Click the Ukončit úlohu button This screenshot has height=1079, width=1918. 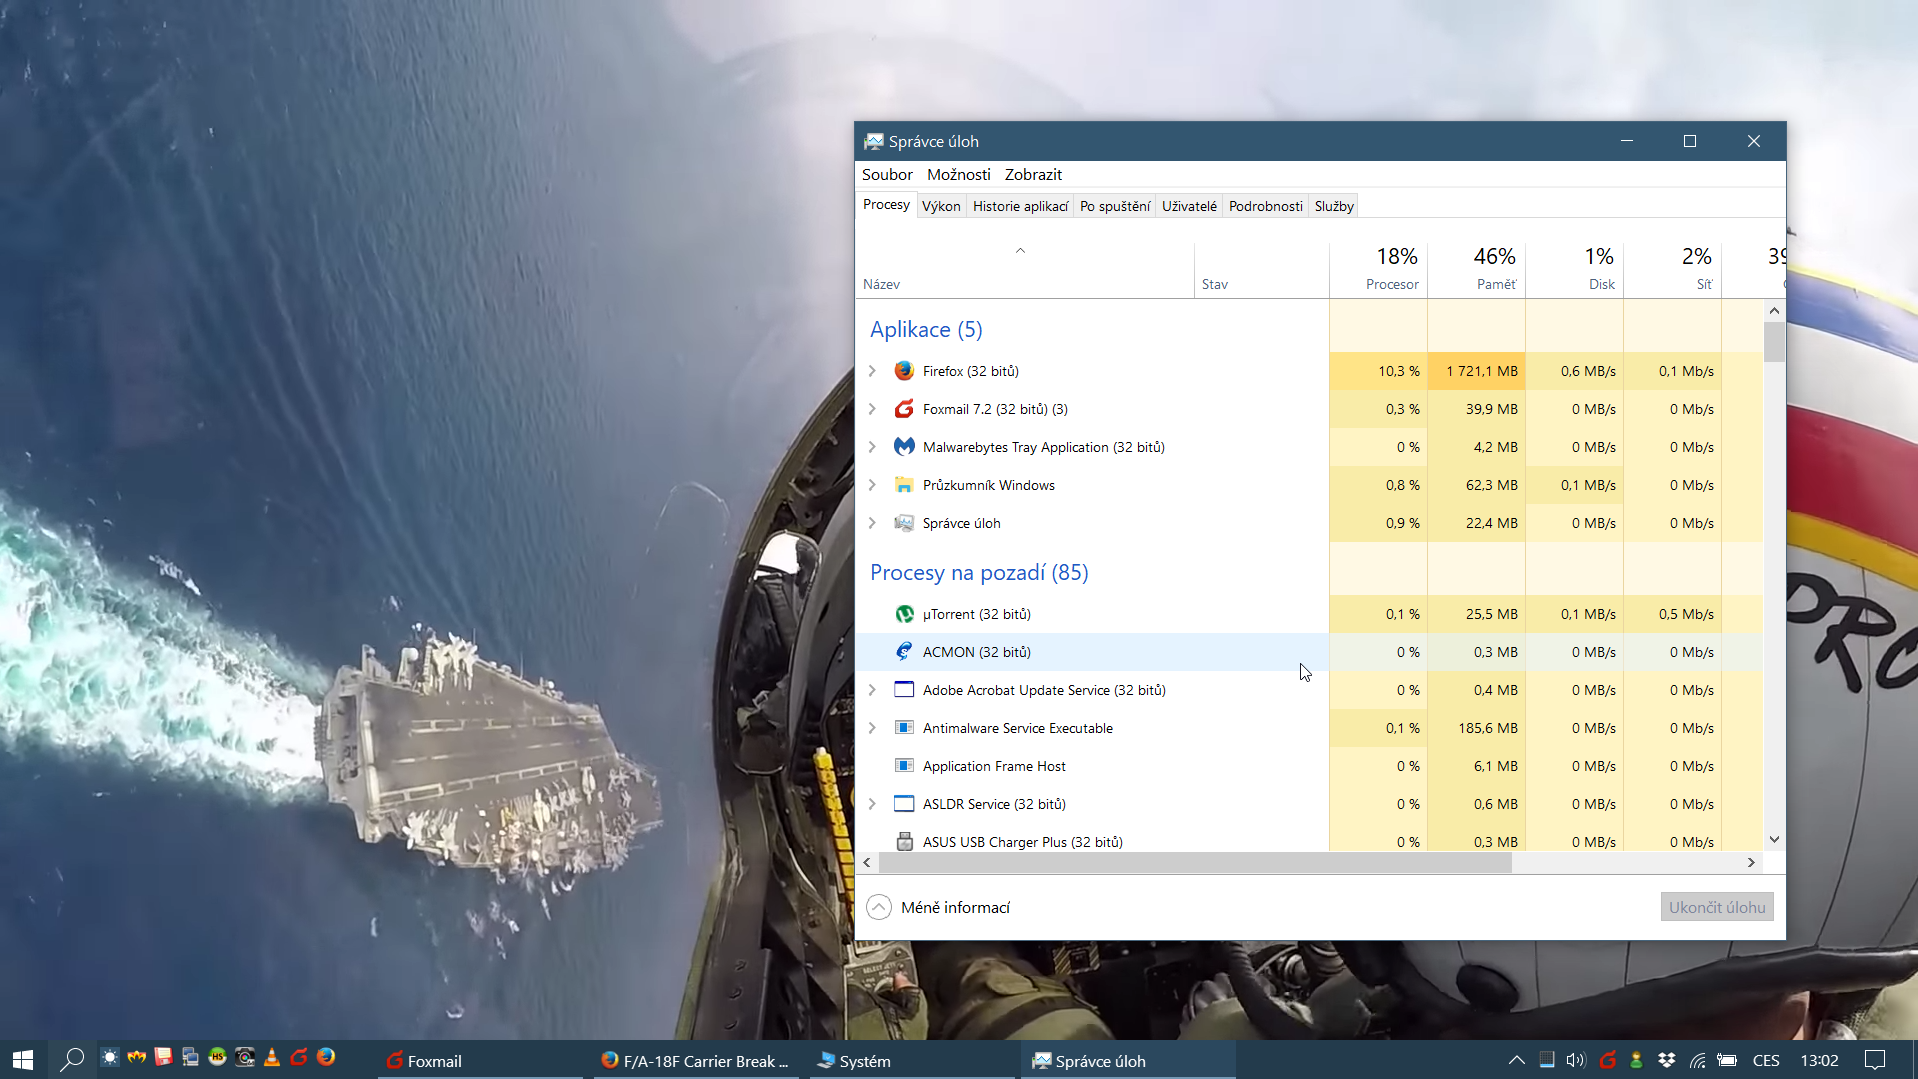(1717, 907)
